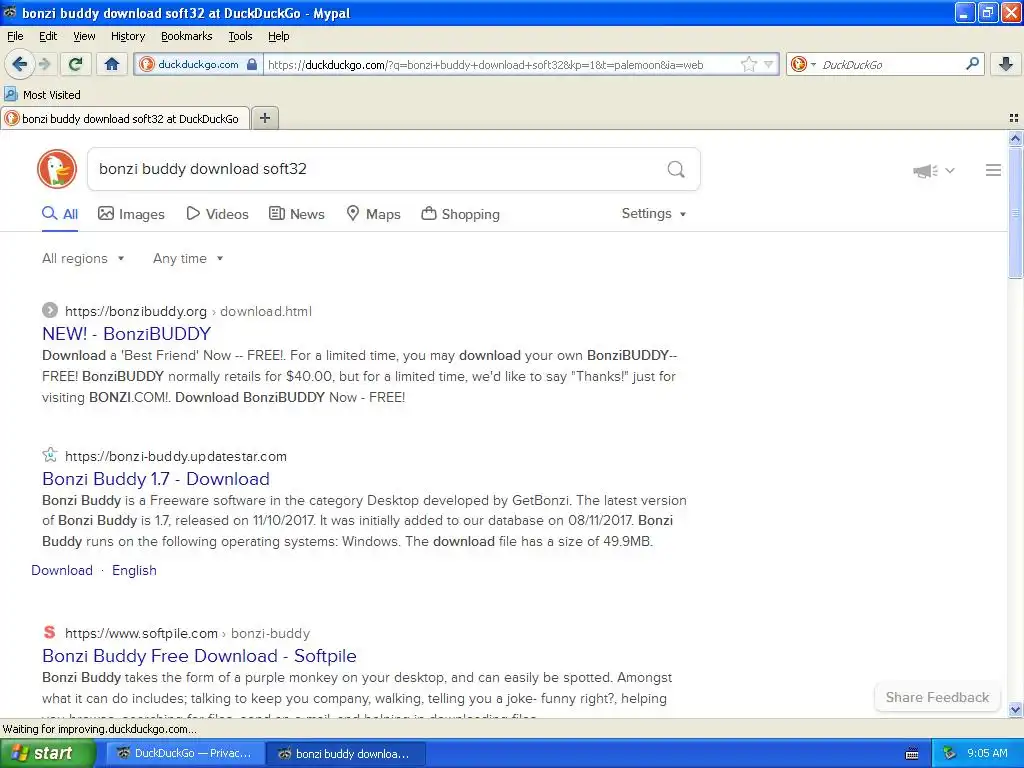Click the 9:05 AM clock
Viewport: 1024px width, 768px height.
tap(987, 753)
